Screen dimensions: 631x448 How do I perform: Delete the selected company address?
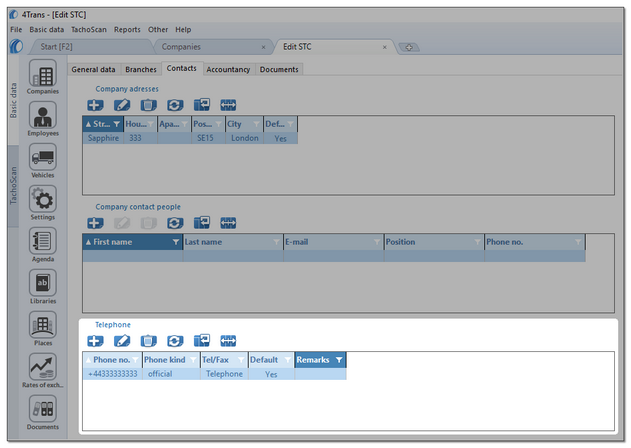click(148, 105)
